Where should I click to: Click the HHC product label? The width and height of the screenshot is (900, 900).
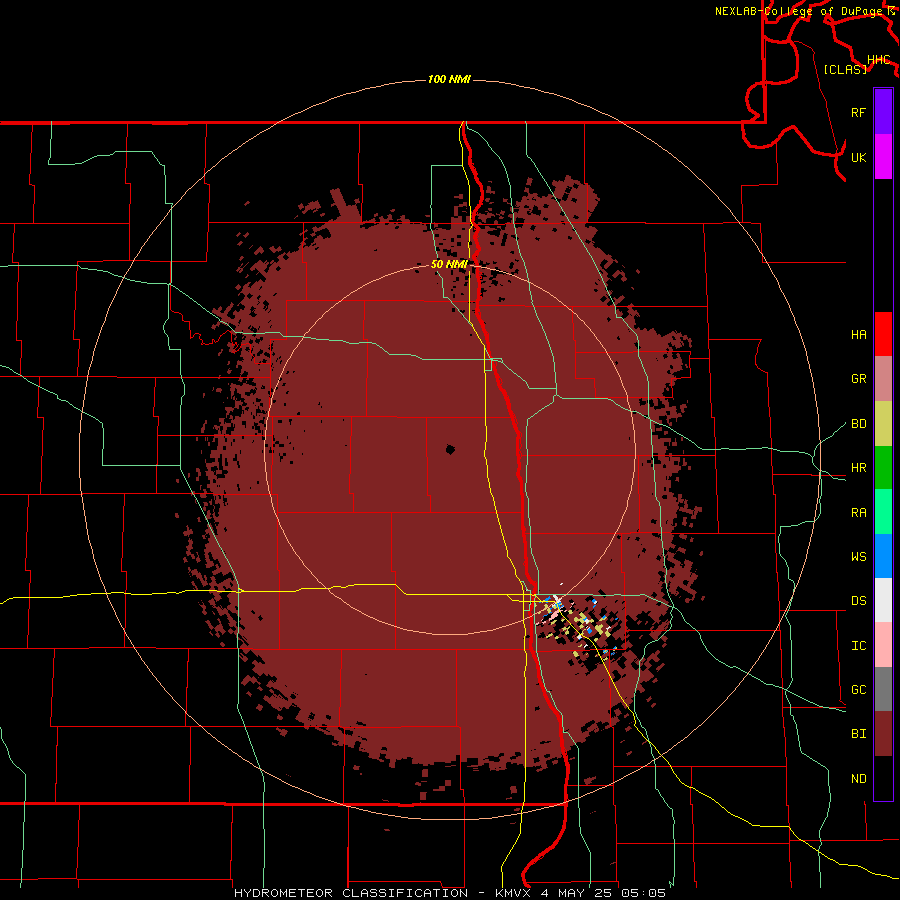879,60
